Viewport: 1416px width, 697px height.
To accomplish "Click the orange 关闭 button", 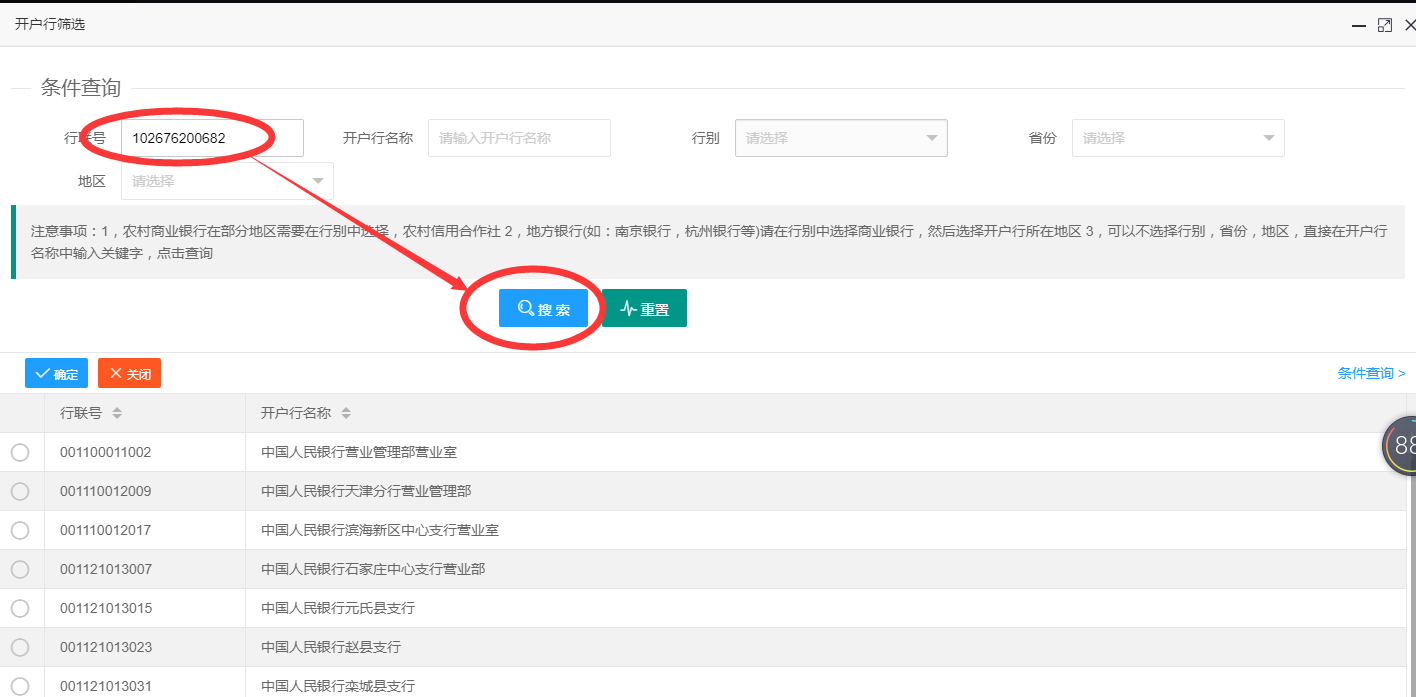I will 129,374.
